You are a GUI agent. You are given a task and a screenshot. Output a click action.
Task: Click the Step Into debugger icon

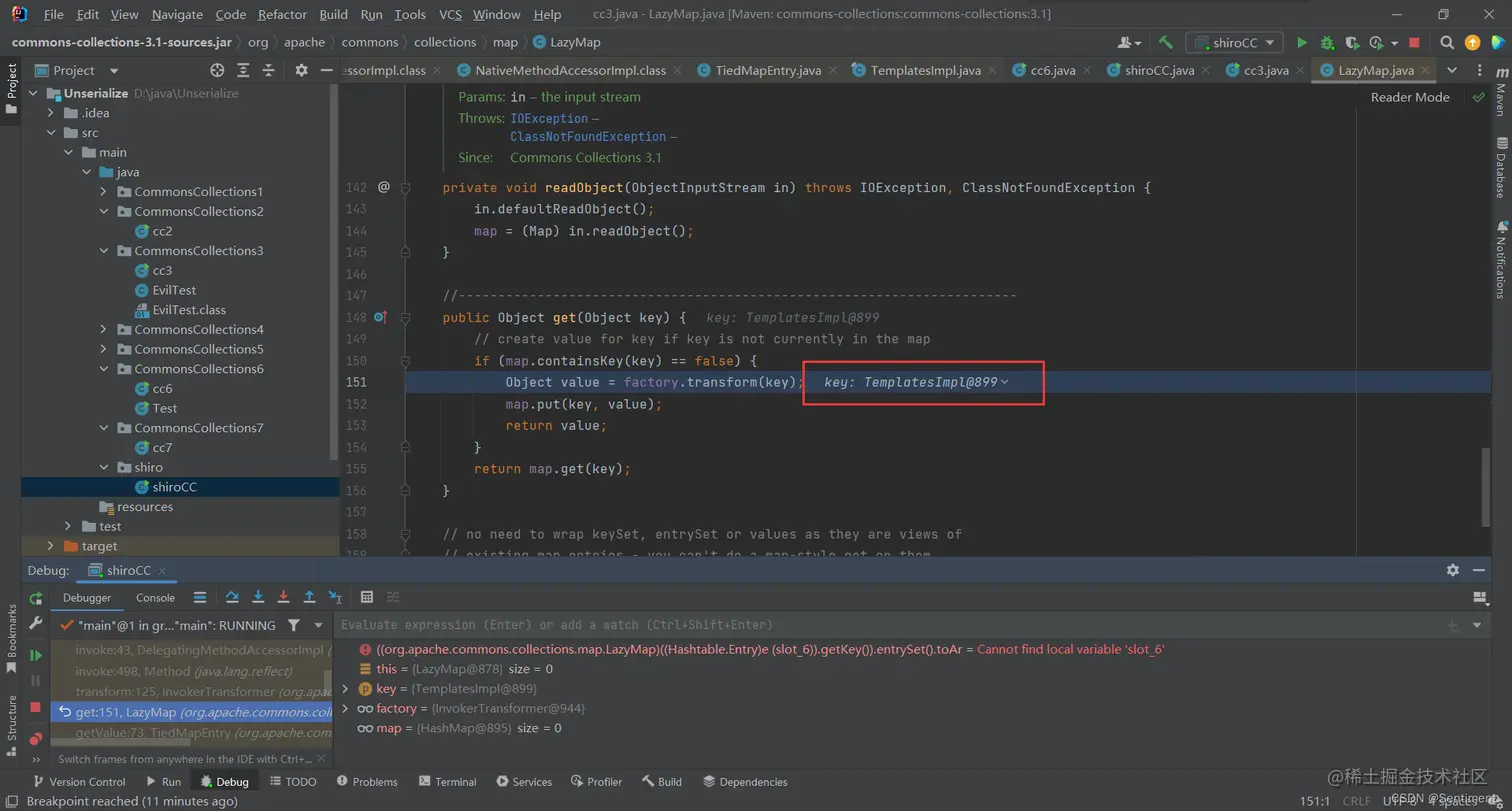[258, 597]
